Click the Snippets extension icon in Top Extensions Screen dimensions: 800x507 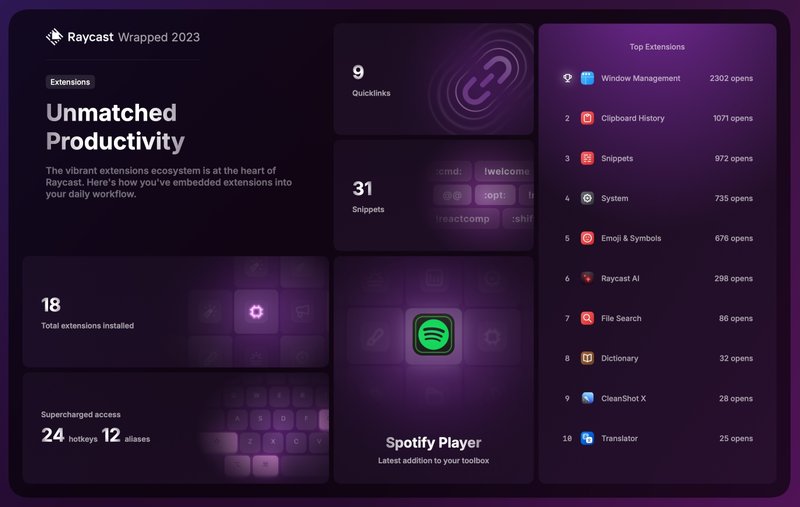(x=587, y=158)
